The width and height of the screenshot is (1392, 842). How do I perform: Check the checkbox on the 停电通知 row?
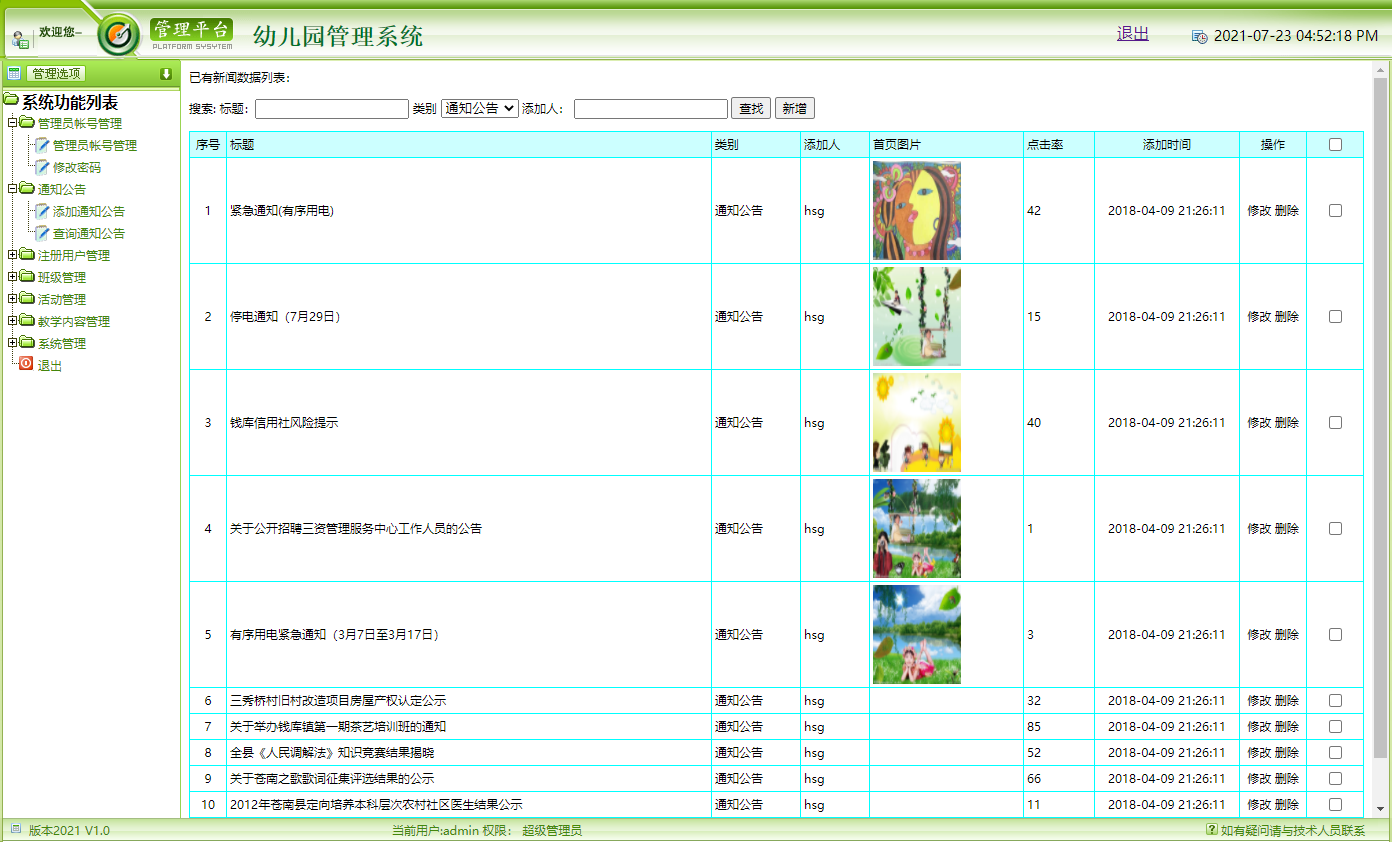click(1335, 316)
